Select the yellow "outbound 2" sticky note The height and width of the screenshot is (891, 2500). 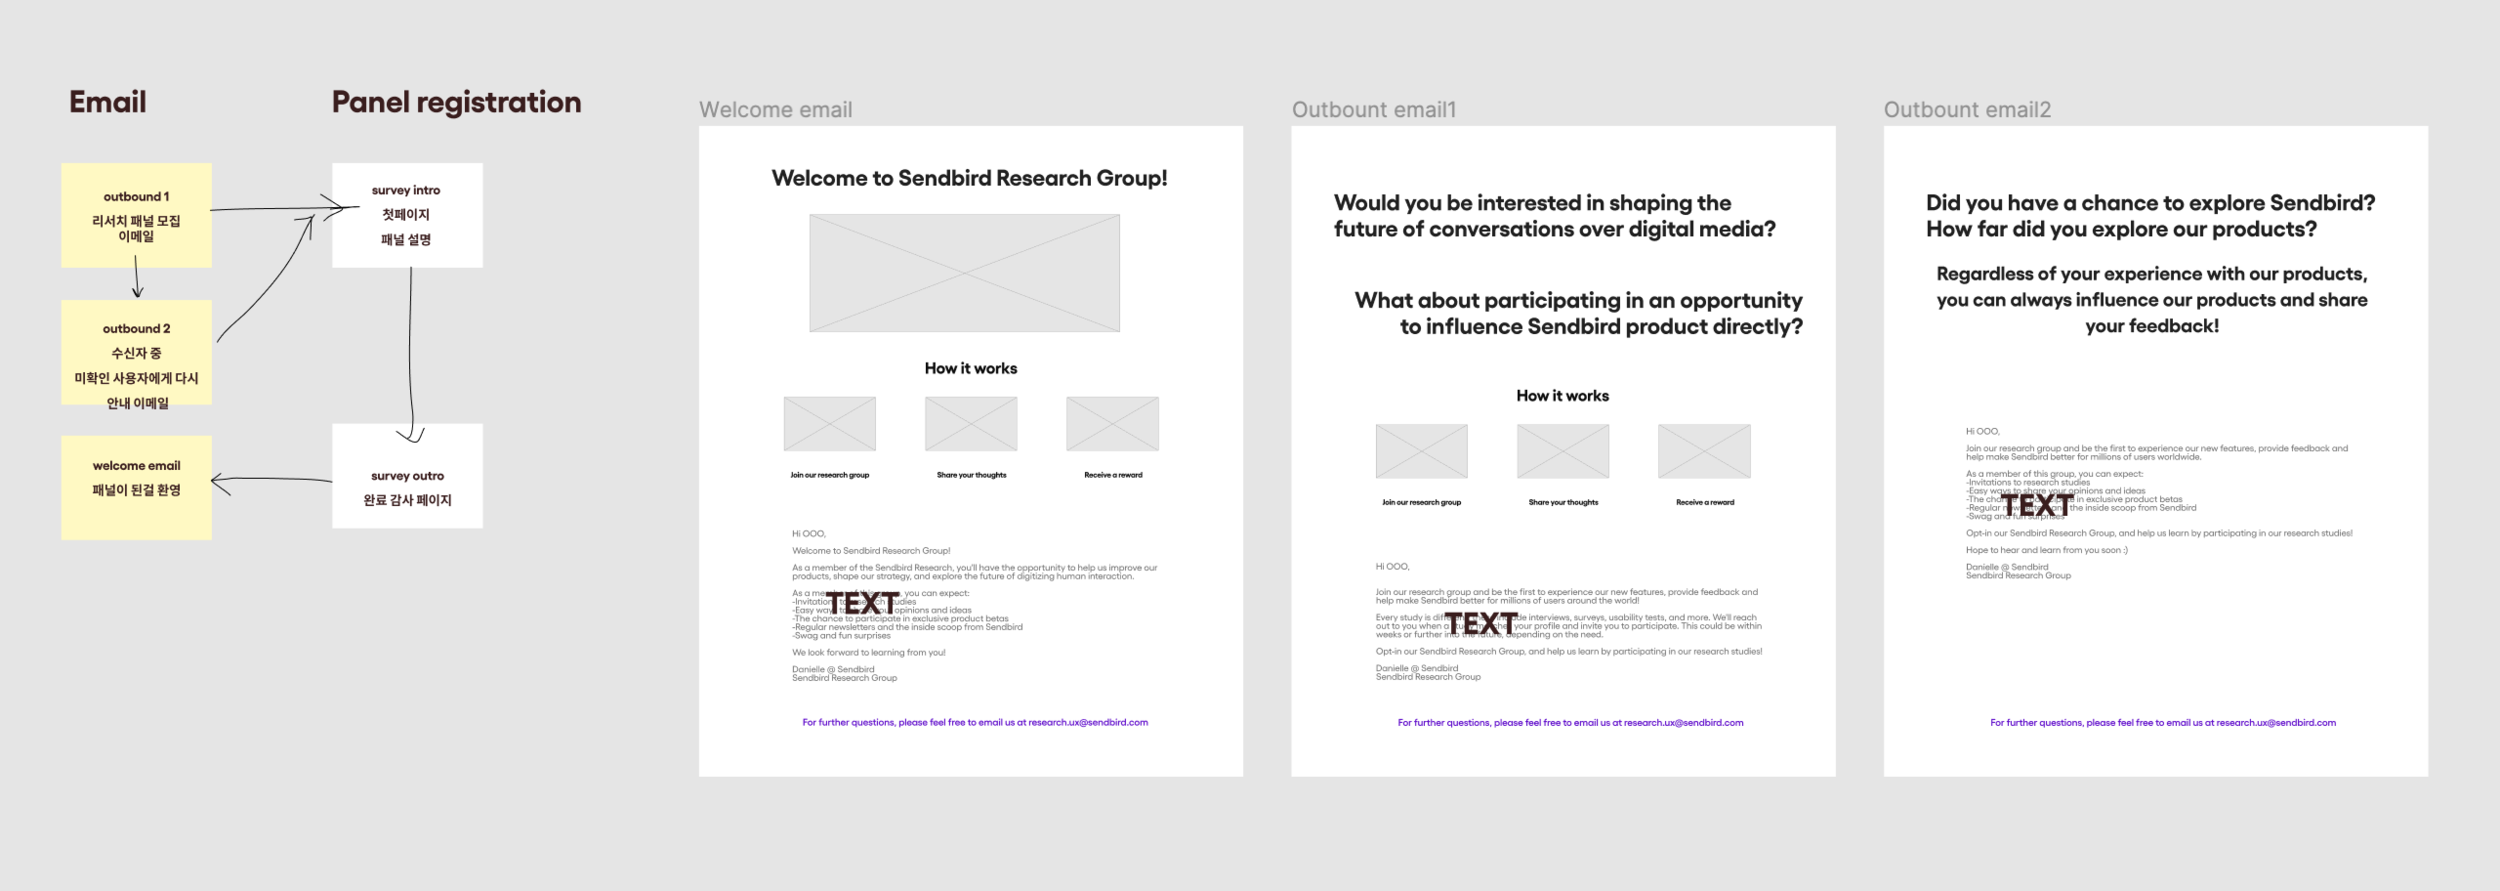tap(136, 352)
